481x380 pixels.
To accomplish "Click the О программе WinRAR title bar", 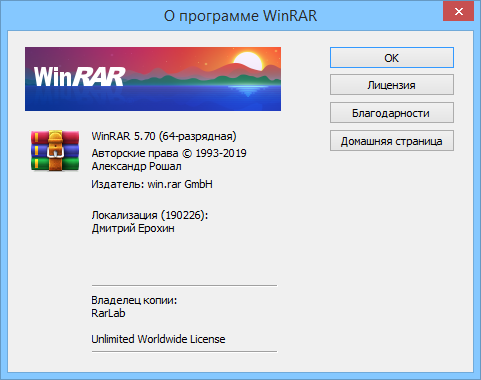I will pos(240,15).
